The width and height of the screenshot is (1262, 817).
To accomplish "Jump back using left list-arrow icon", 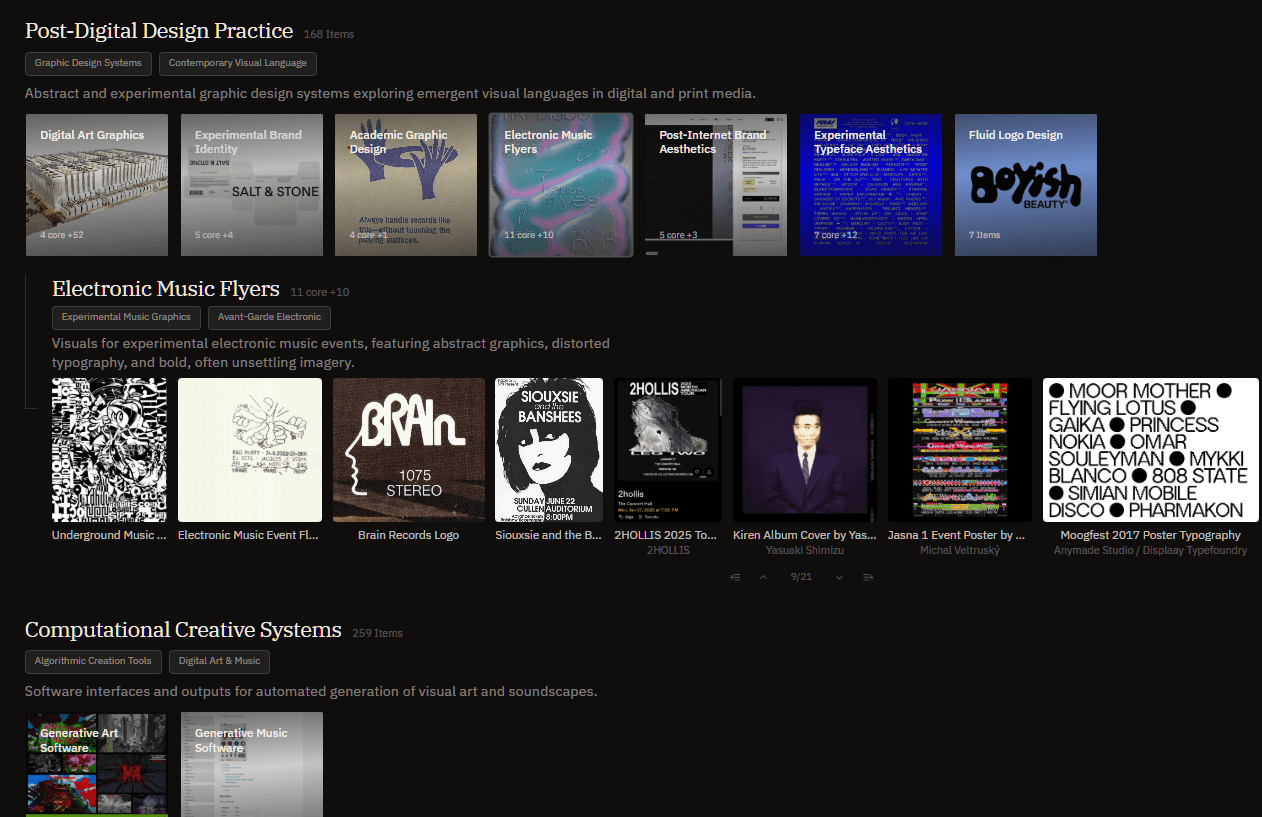I will [x=735, y=577].
